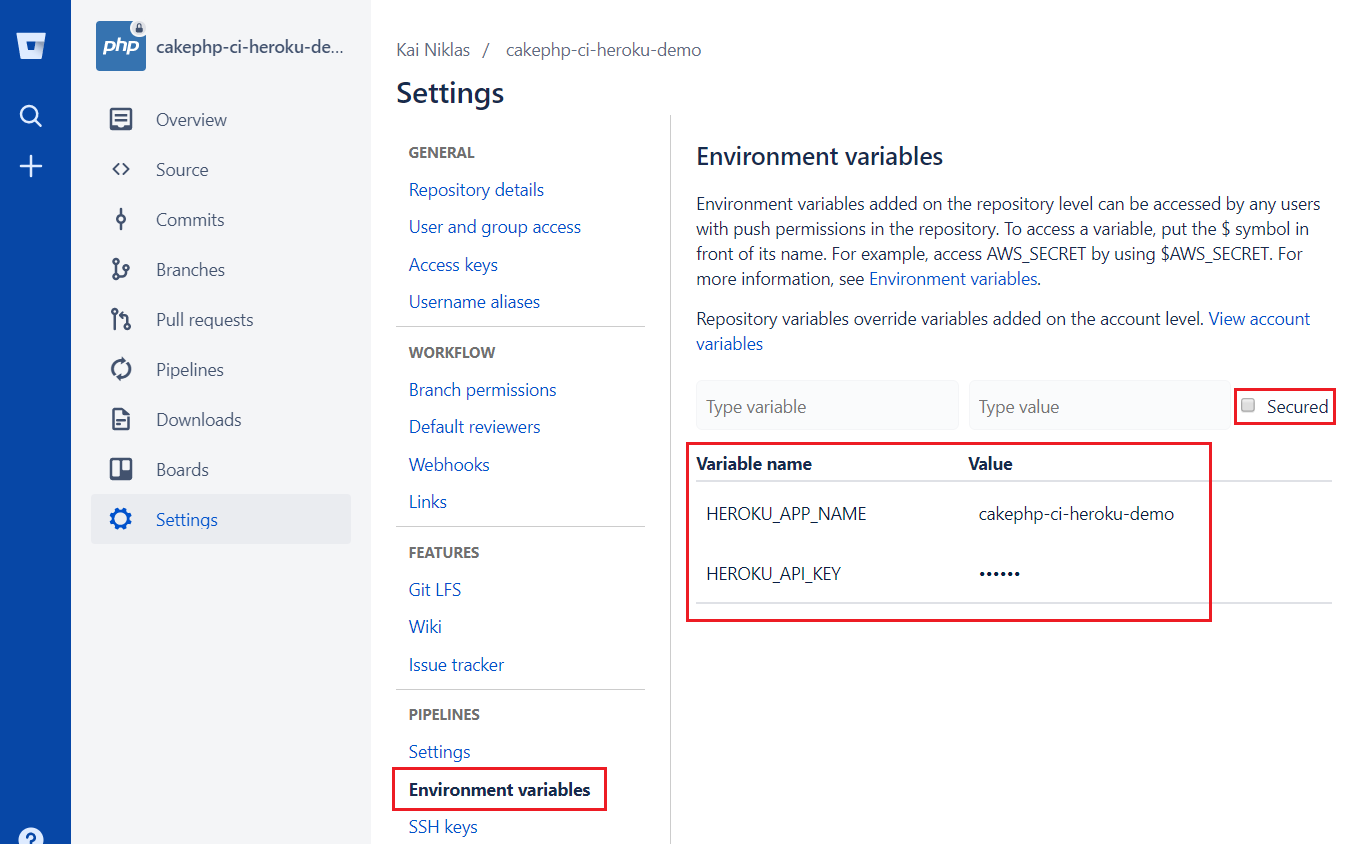Click the Source code brackets icon
Viewport: 1345px width, 844px height.
[x=121, y=170]
